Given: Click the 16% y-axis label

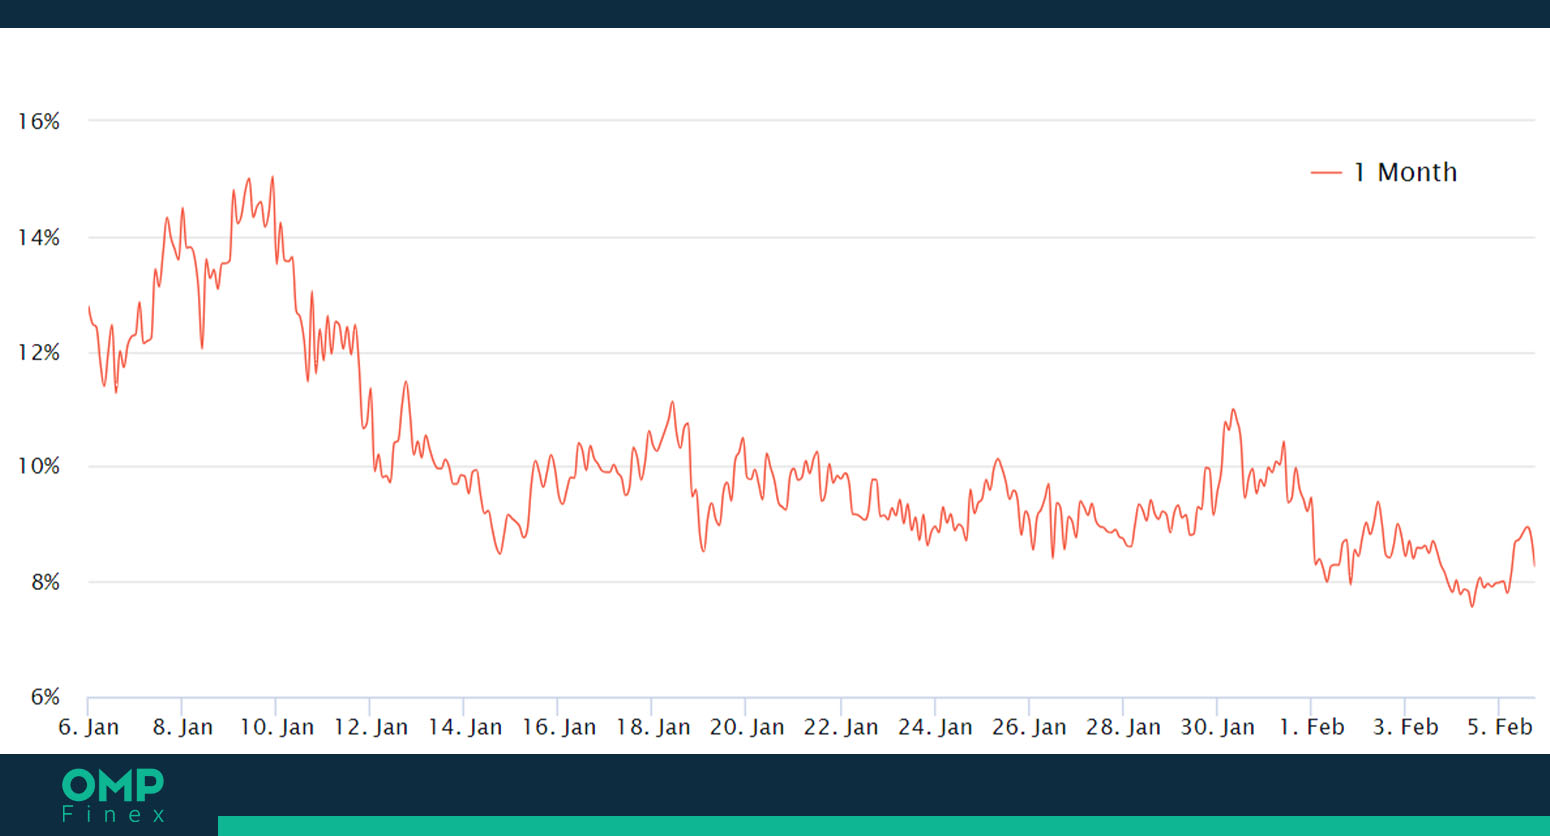Looking at the screenshot, I should [x=39, y=122].
